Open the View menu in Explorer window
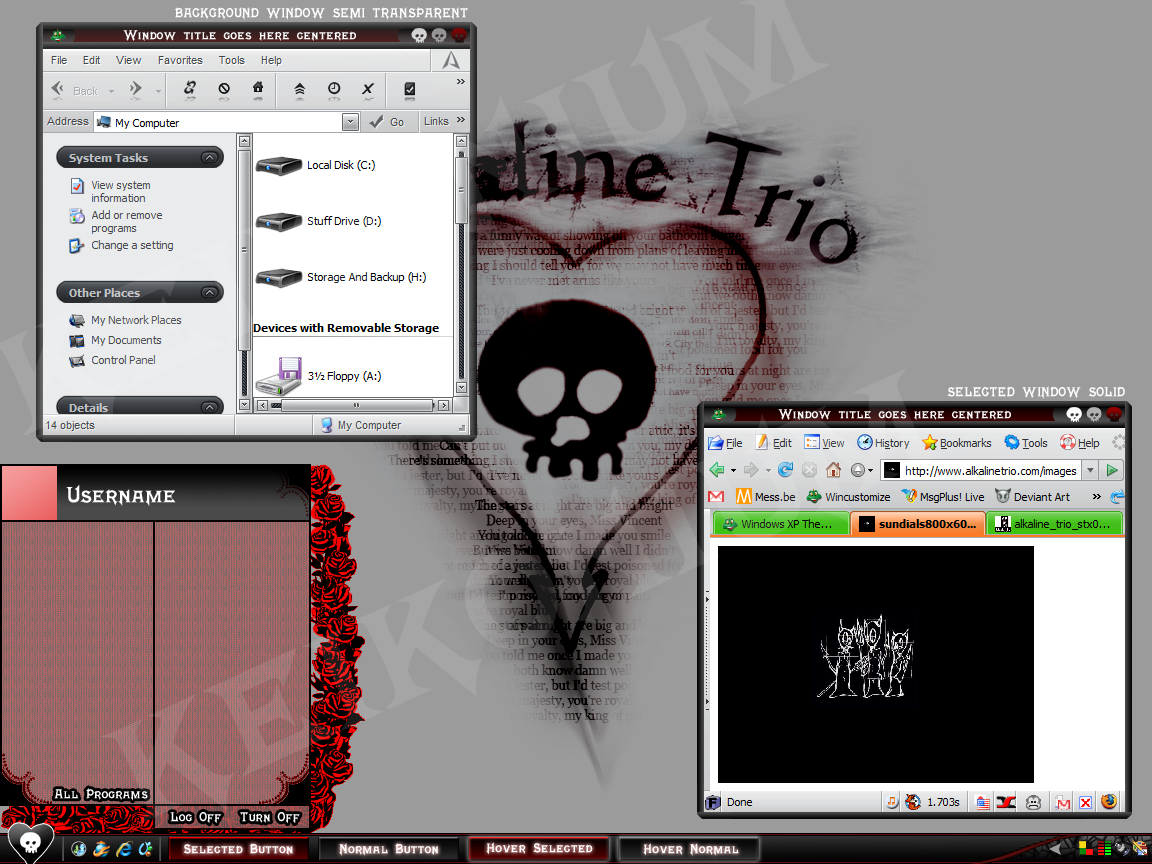This screenshot has width=1152, height=864. click(x=128, y=60)
